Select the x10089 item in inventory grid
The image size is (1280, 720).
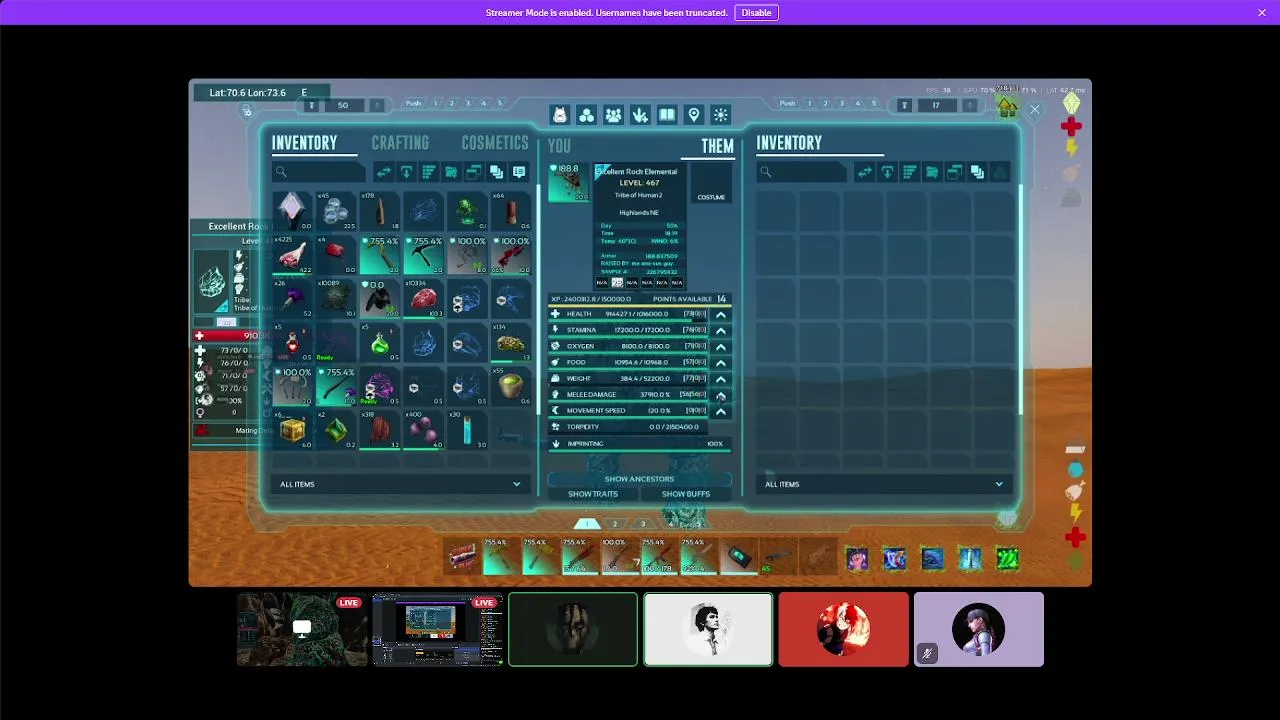tap(337, 299)
